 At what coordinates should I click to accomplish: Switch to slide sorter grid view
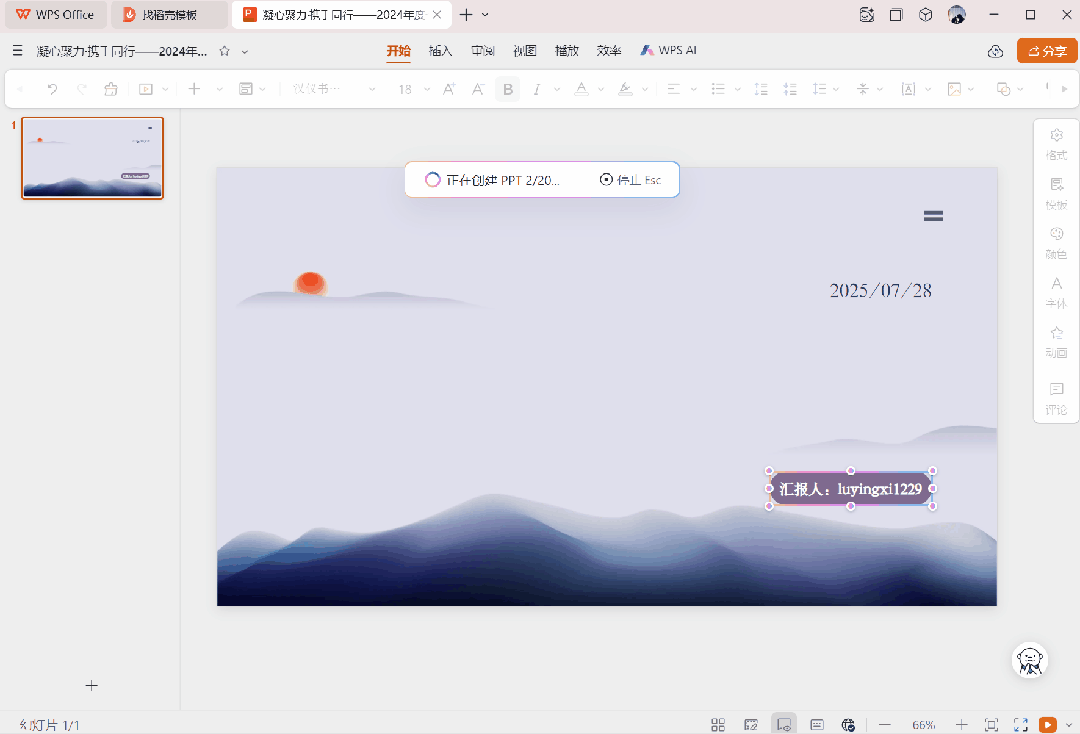click(718, 725)
